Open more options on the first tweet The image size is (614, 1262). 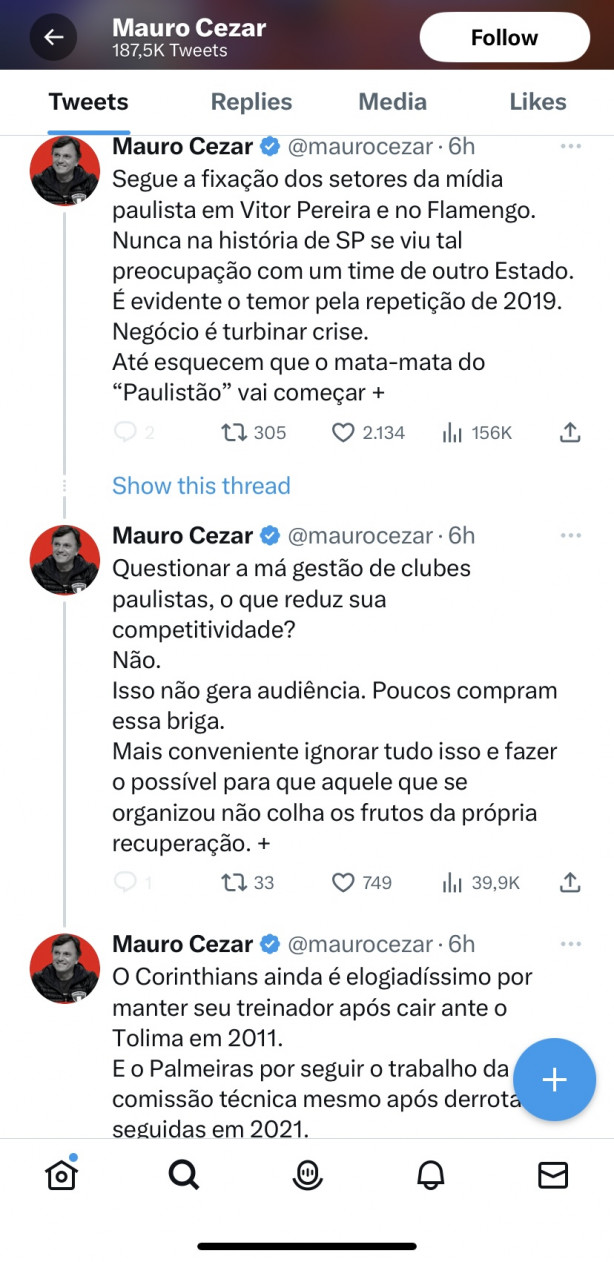pos(571,145)
